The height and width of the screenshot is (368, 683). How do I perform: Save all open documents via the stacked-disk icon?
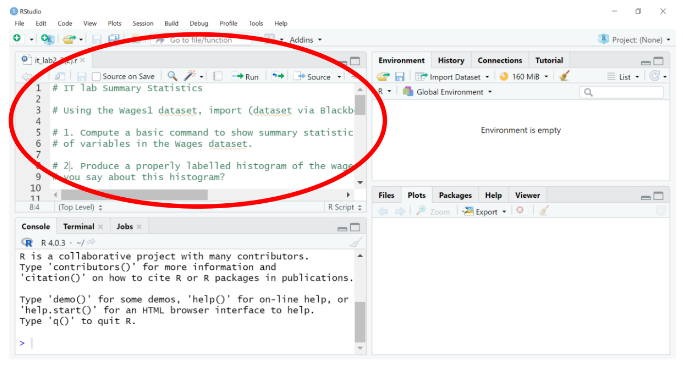tap(114, 39)
